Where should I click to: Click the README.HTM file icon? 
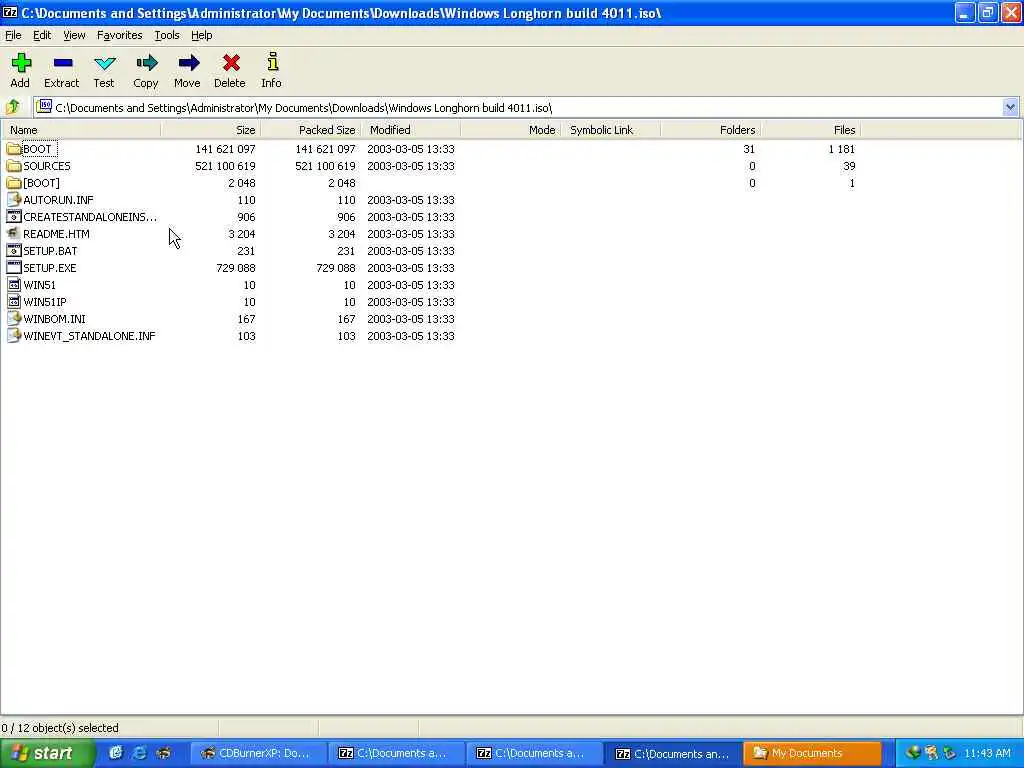click(x=14, y=234)
